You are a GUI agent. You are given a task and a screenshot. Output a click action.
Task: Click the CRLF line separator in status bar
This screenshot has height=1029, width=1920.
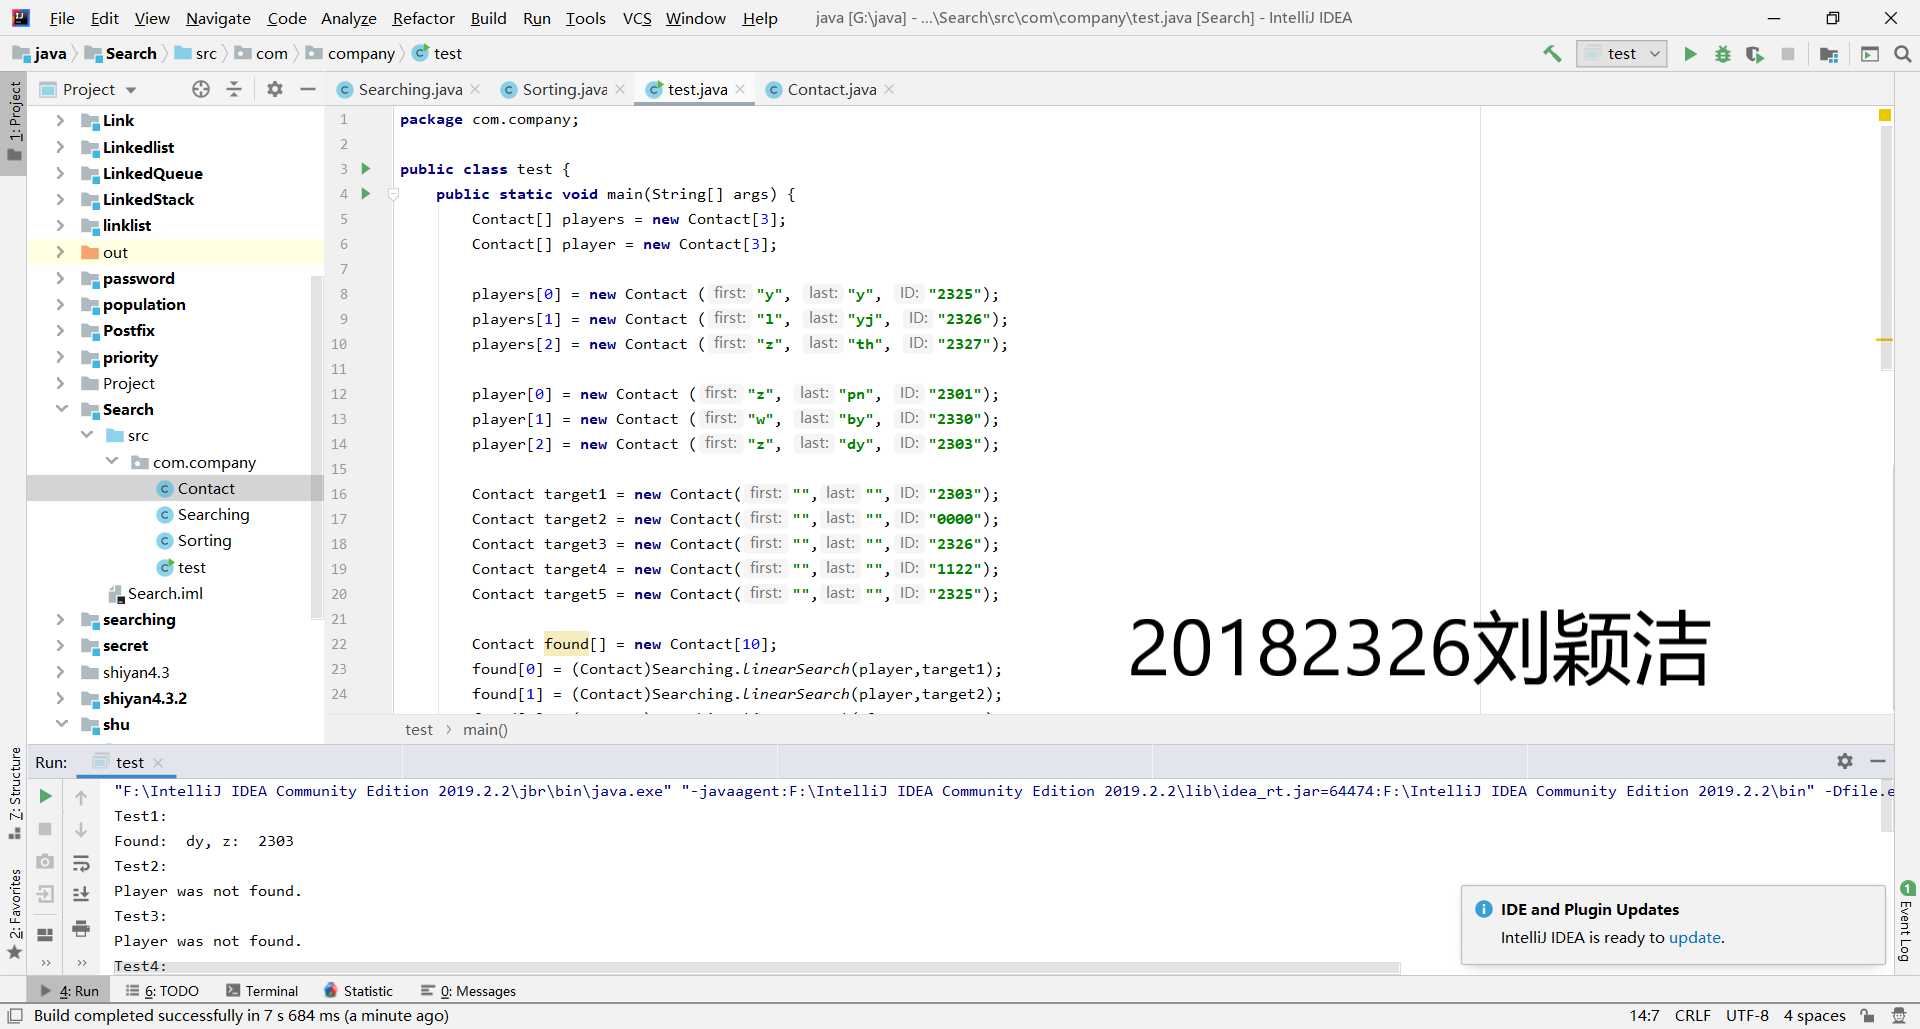(x=1692, y=1016)
